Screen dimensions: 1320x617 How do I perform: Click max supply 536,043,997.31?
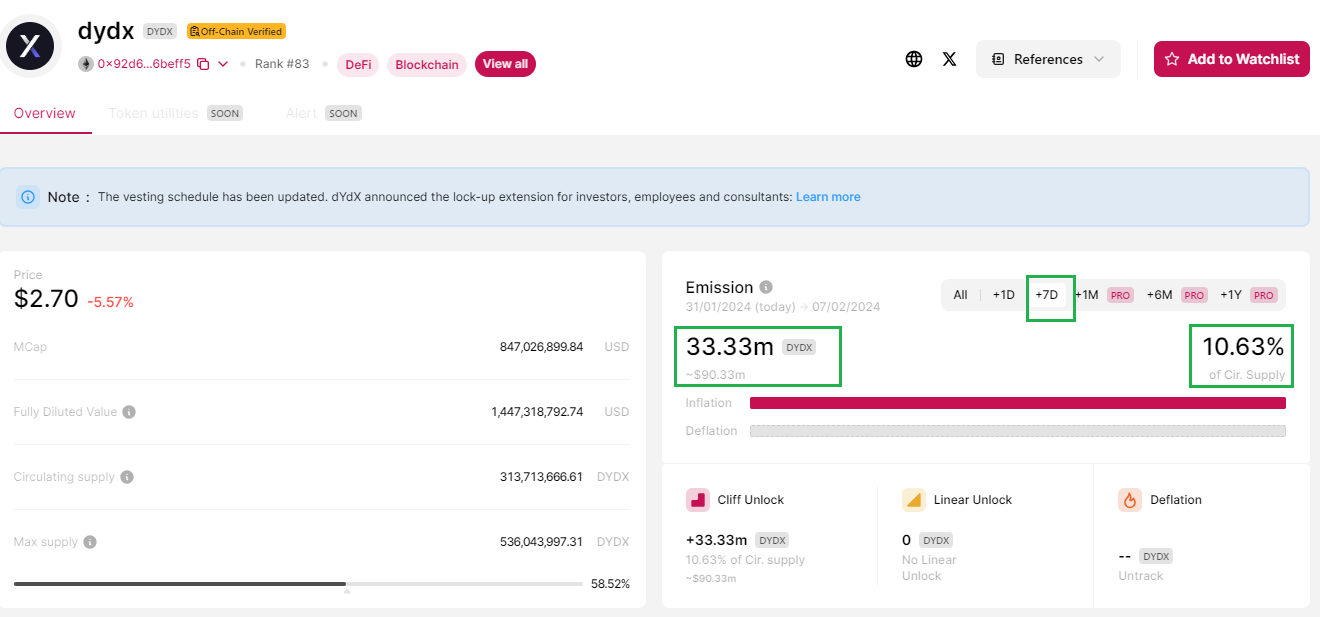pos(541,542)
